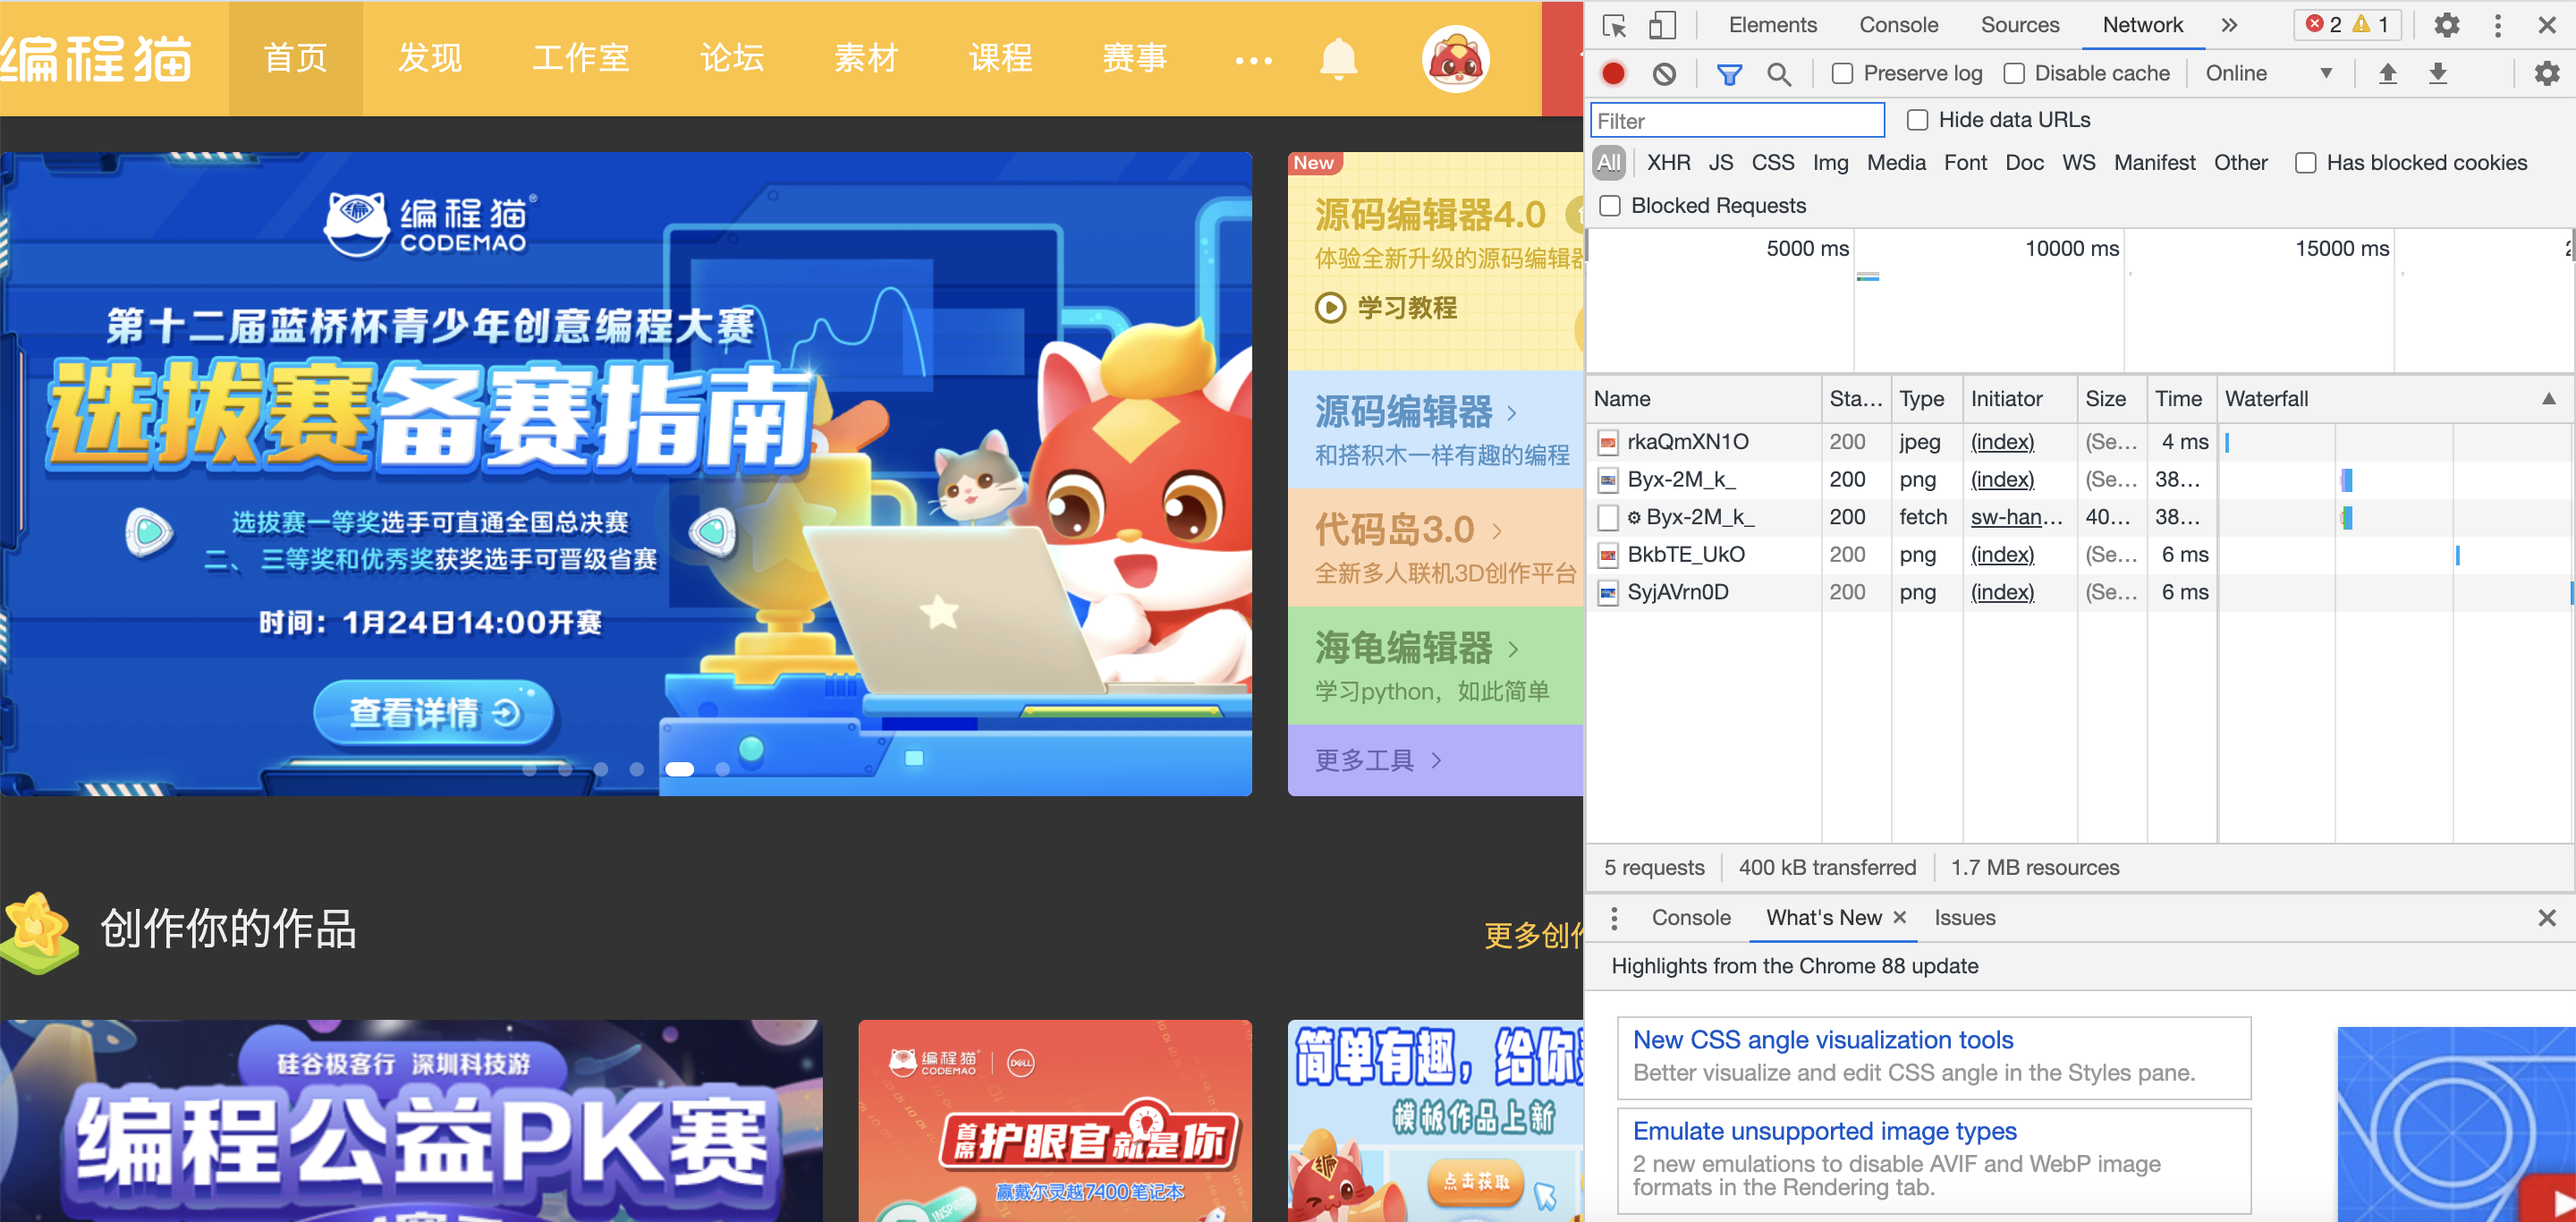Click the red error count badge

(x=2323, y=25)
